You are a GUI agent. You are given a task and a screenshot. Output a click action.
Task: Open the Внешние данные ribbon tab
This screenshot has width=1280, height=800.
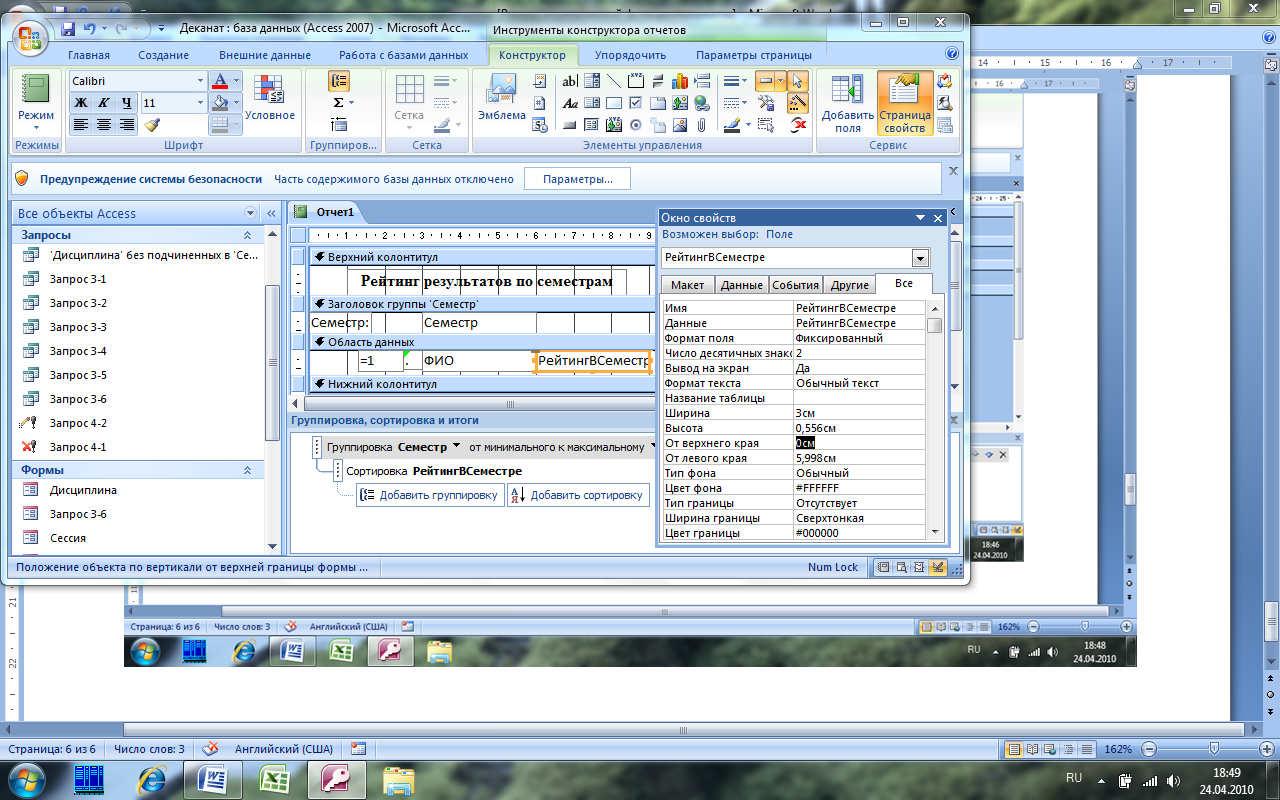(x=265, y=55)
